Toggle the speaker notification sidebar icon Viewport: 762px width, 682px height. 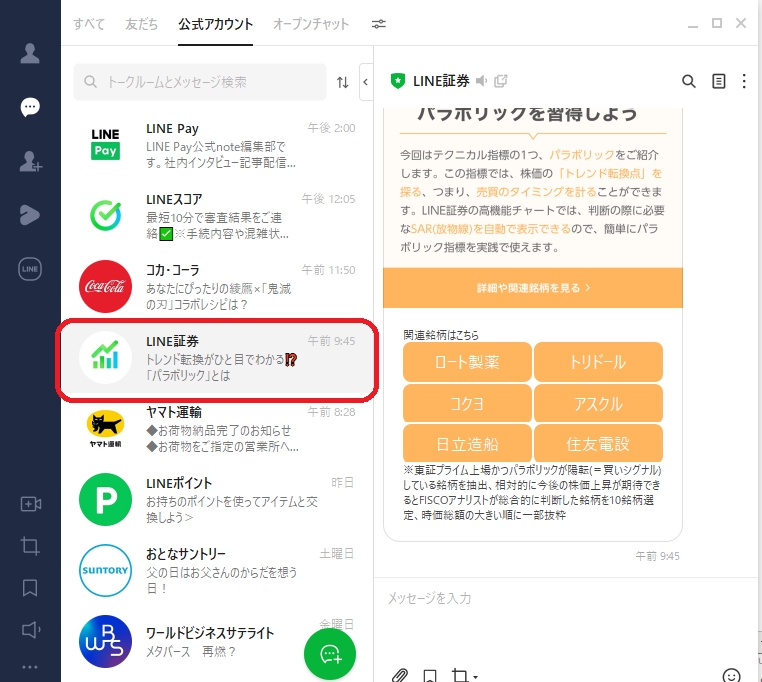click(31, 630)
